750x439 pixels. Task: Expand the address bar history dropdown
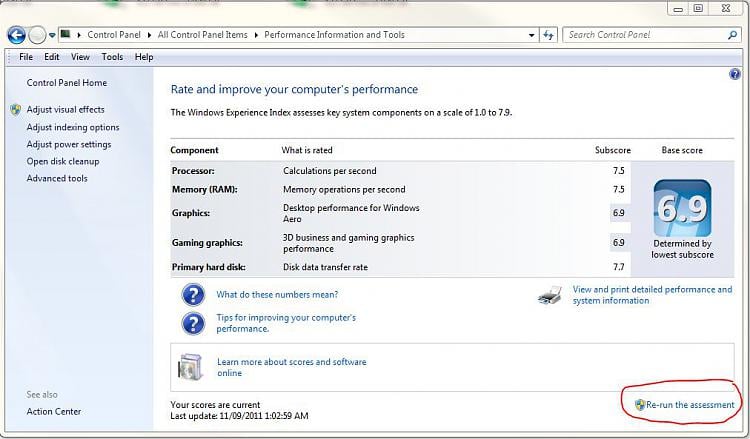[531, 35]
